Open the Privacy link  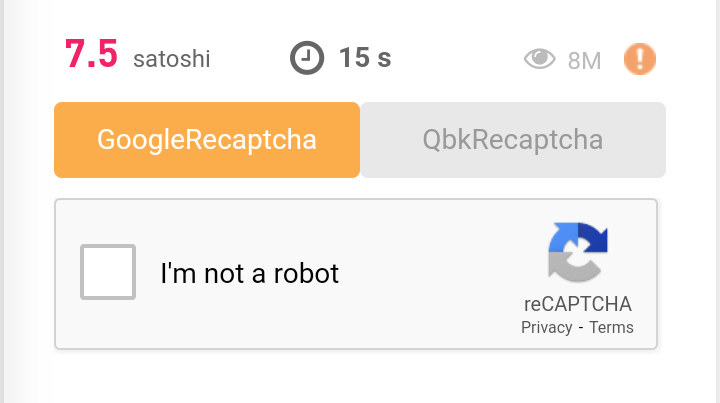[546, 328]
